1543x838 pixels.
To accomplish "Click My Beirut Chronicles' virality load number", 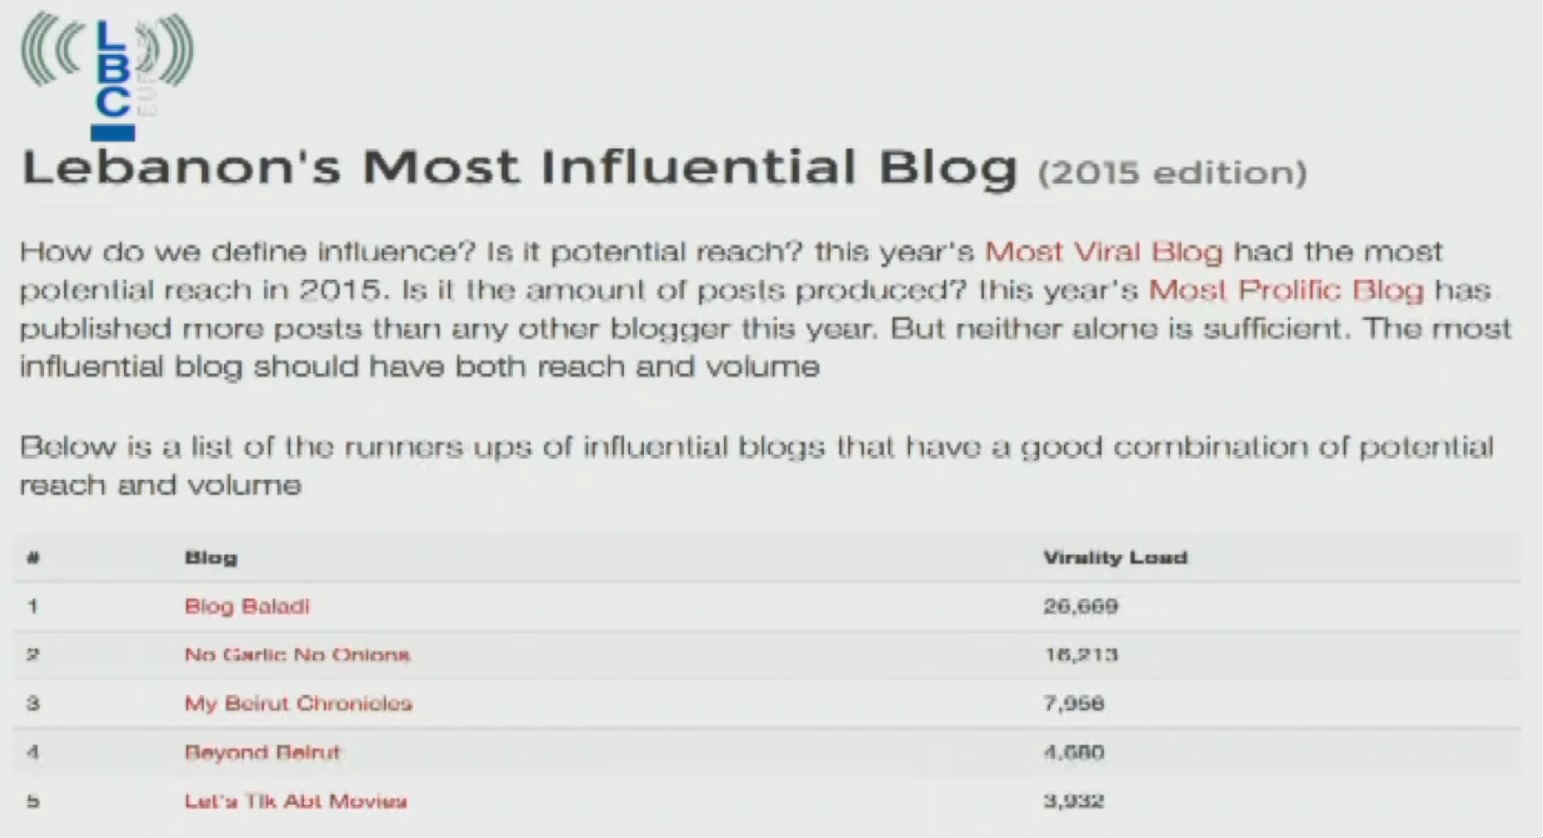I will pyautogui.click(x=1073, y=703).
